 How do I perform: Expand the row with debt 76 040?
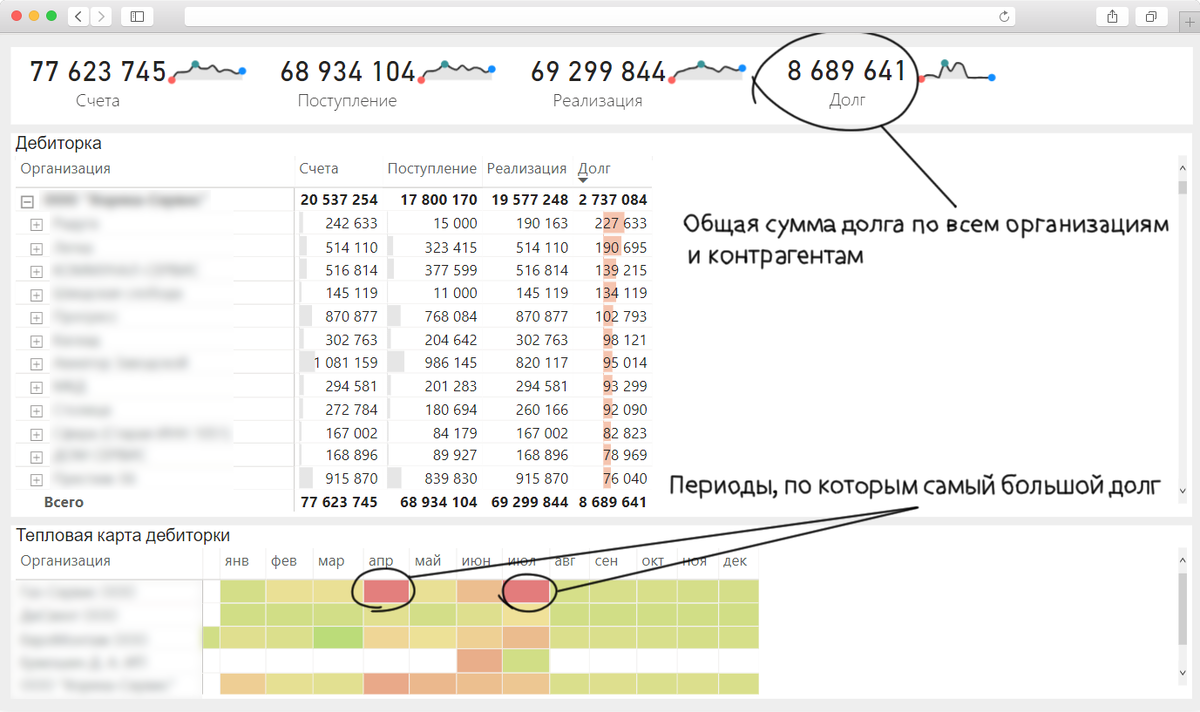pos(37,480)
